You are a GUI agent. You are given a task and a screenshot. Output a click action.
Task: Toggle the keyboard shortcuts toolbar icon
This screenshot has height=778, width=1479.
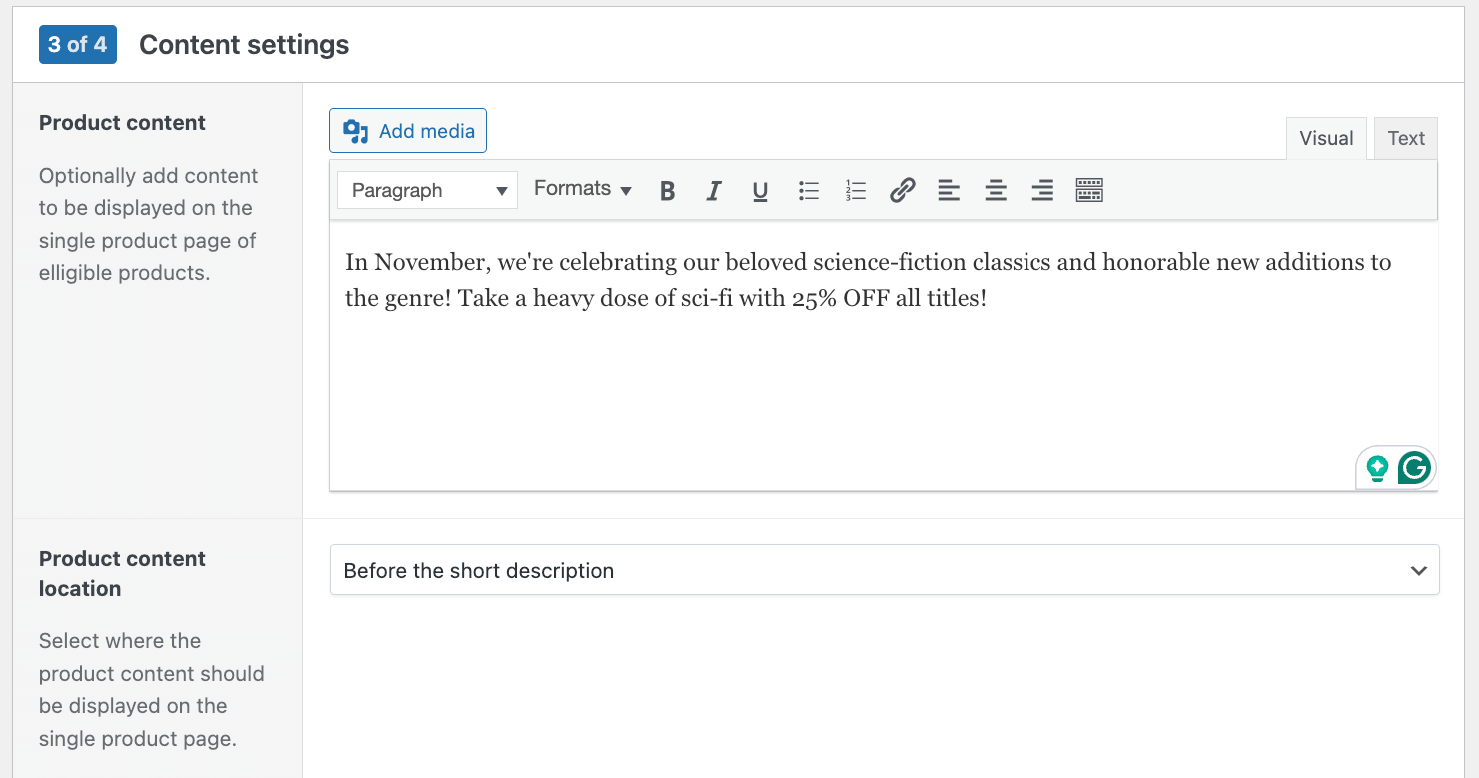[1088, 189]
